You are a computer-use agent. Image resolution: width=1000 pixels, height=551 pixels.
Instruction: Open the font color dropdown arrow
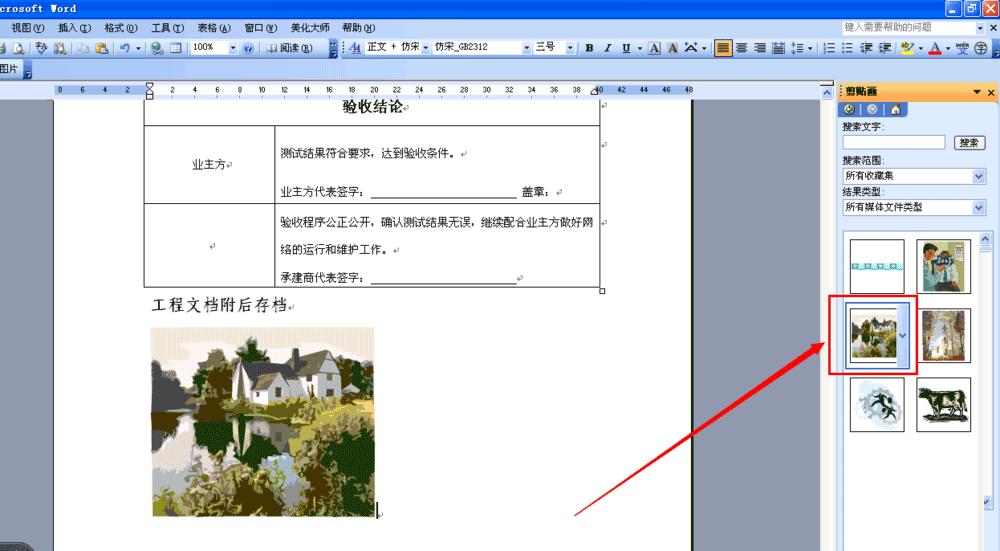click(948, 48)
